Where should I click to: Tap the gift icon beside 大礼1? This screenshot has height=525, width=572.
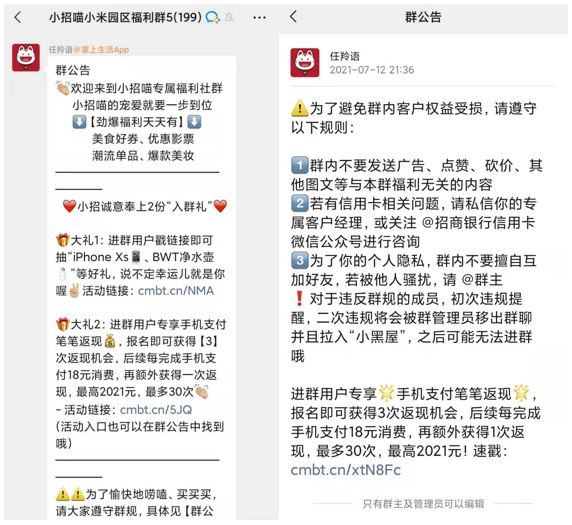coord(63,240)
